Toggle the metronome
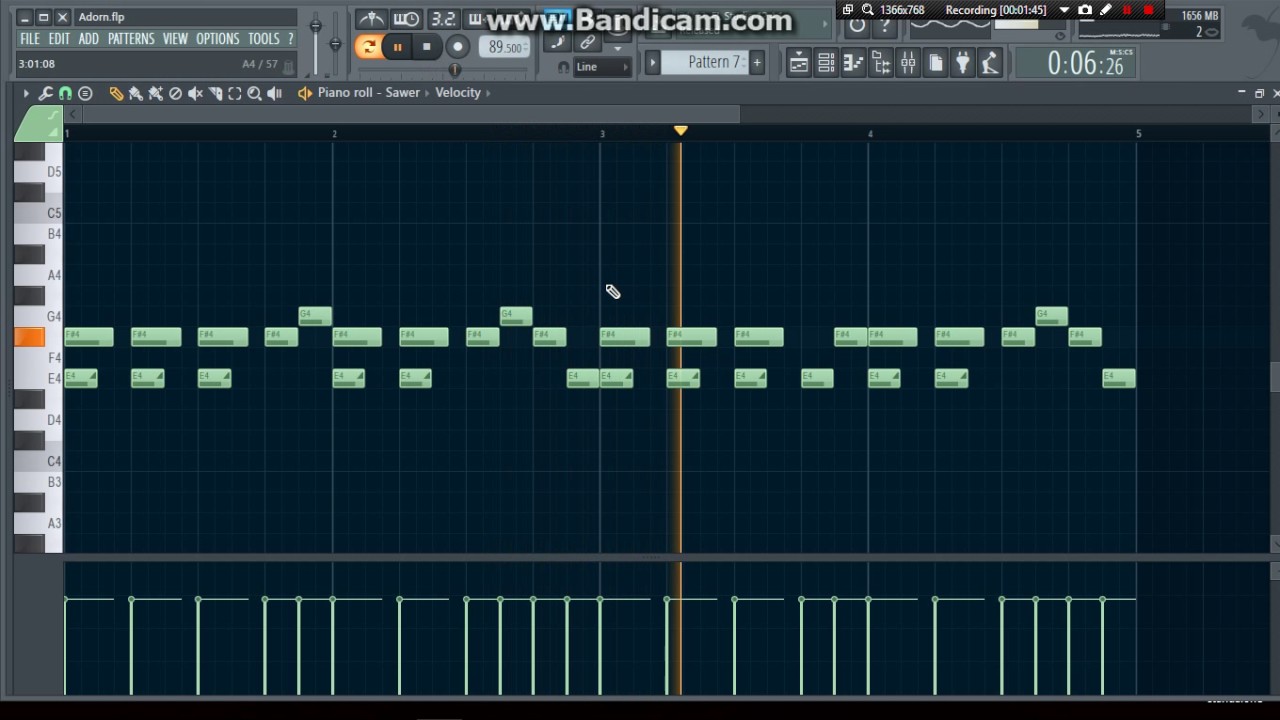This screenshot has height=720, width=1280. coord(371,19)
